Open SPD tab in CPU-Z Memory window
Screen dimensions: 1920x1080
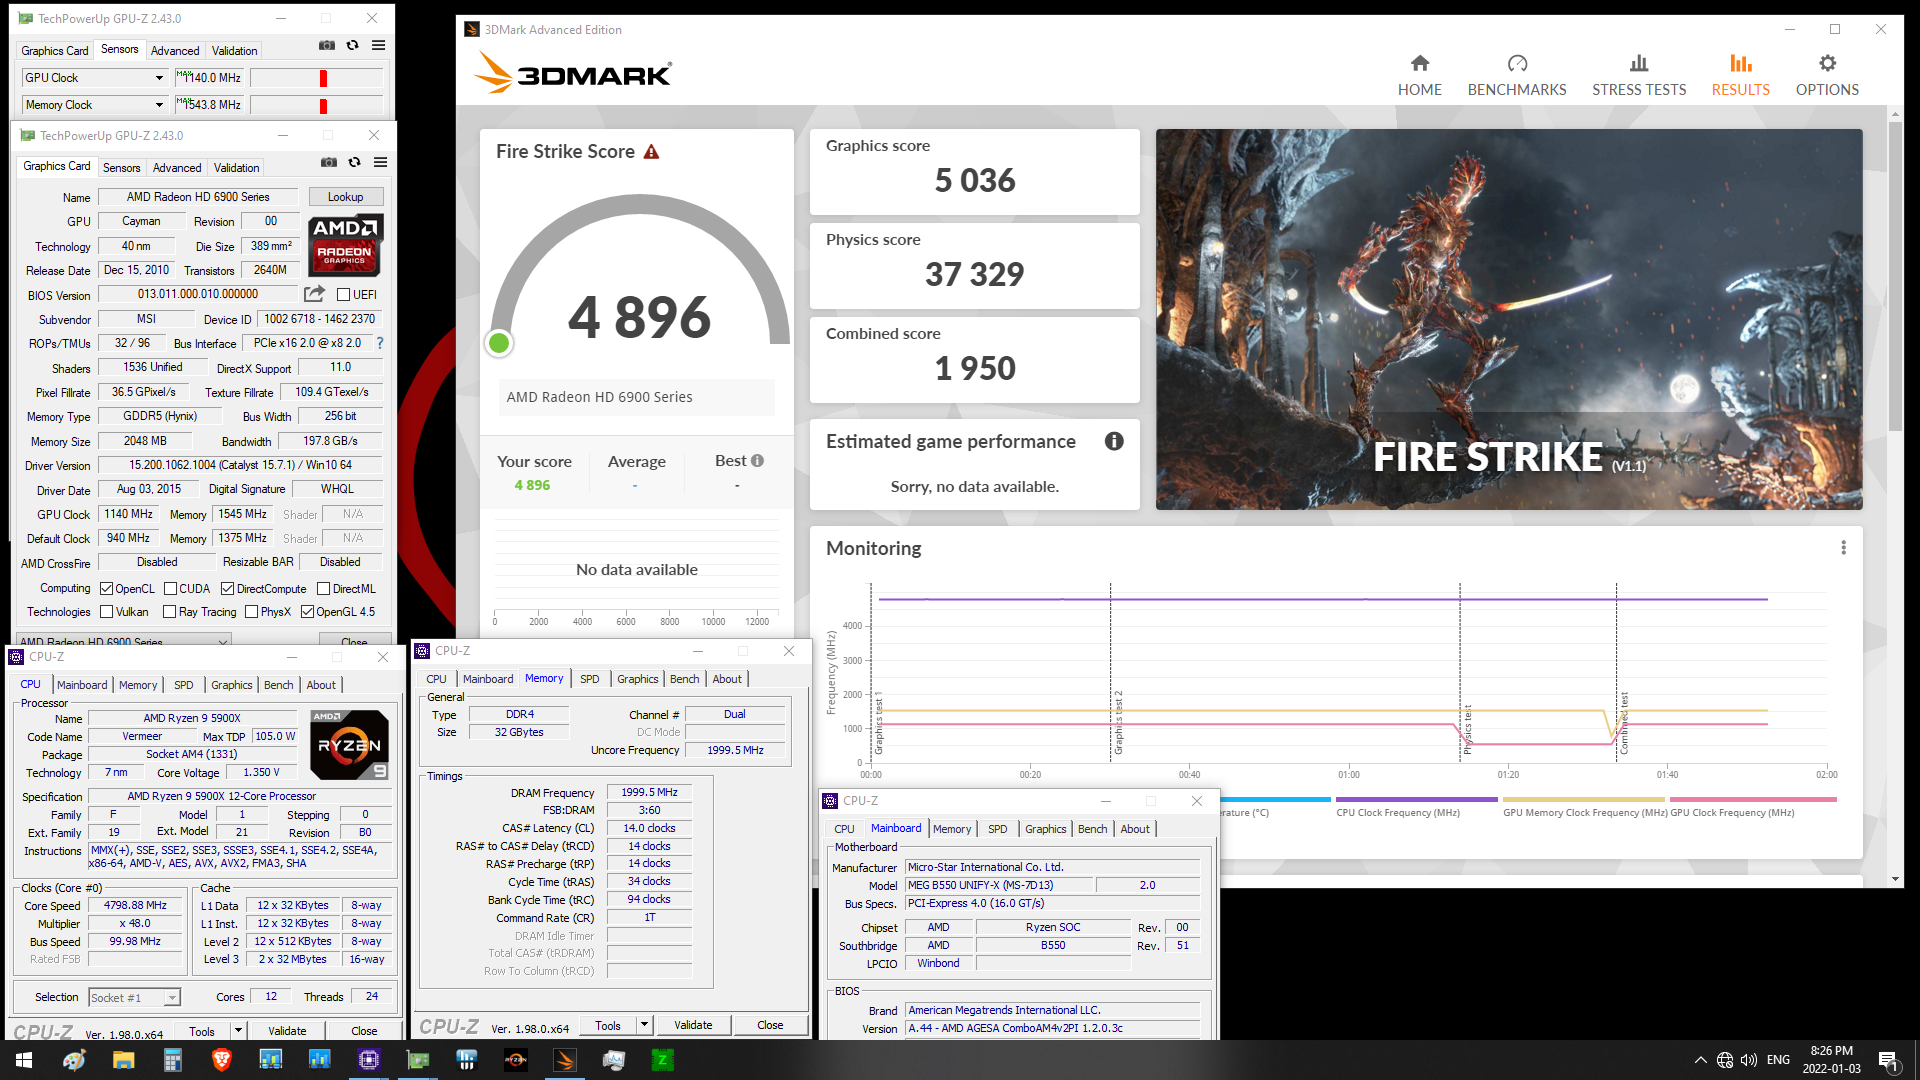[x=590, y=679]
